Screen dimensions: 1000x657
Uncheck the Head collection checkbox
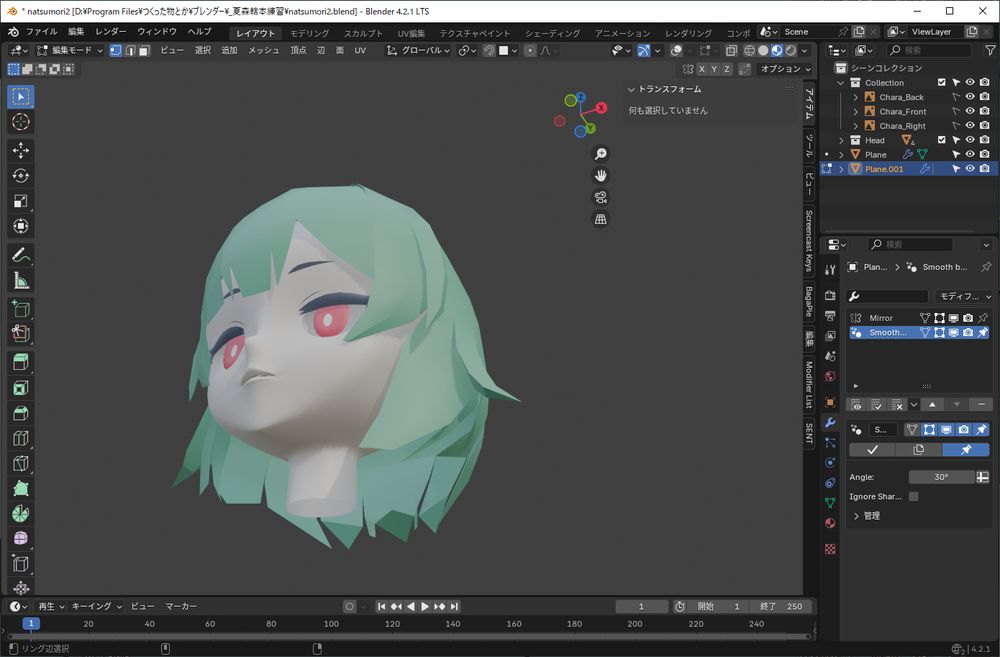[x=941, y=140]
